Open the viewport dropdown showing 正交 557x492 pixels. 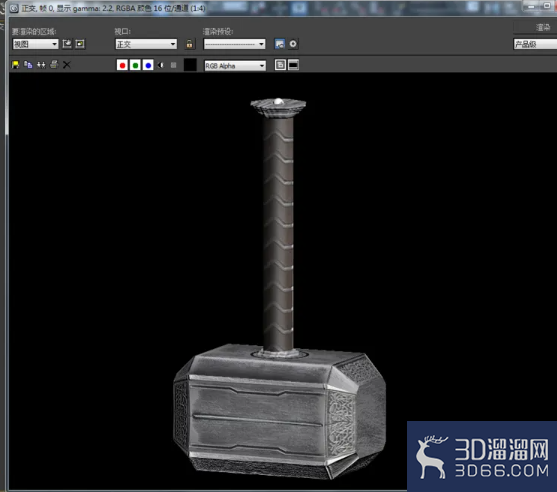[x=146, y=44]
